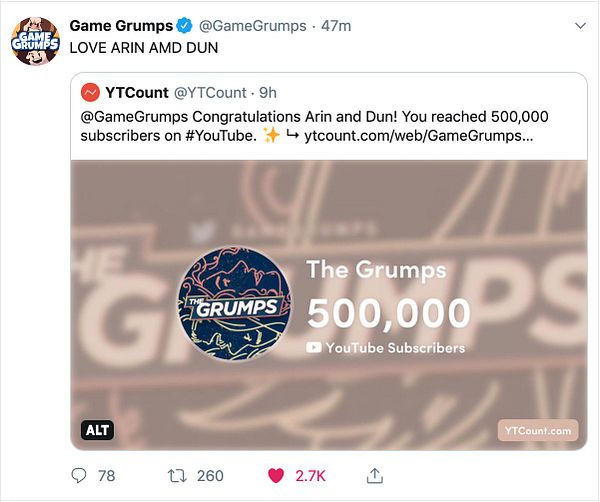Image resolution: width=600 pixels, height=502 pixels.
Task: Click the @GameGrumps mention in quoted tweet
Action: tap(134, 116)
